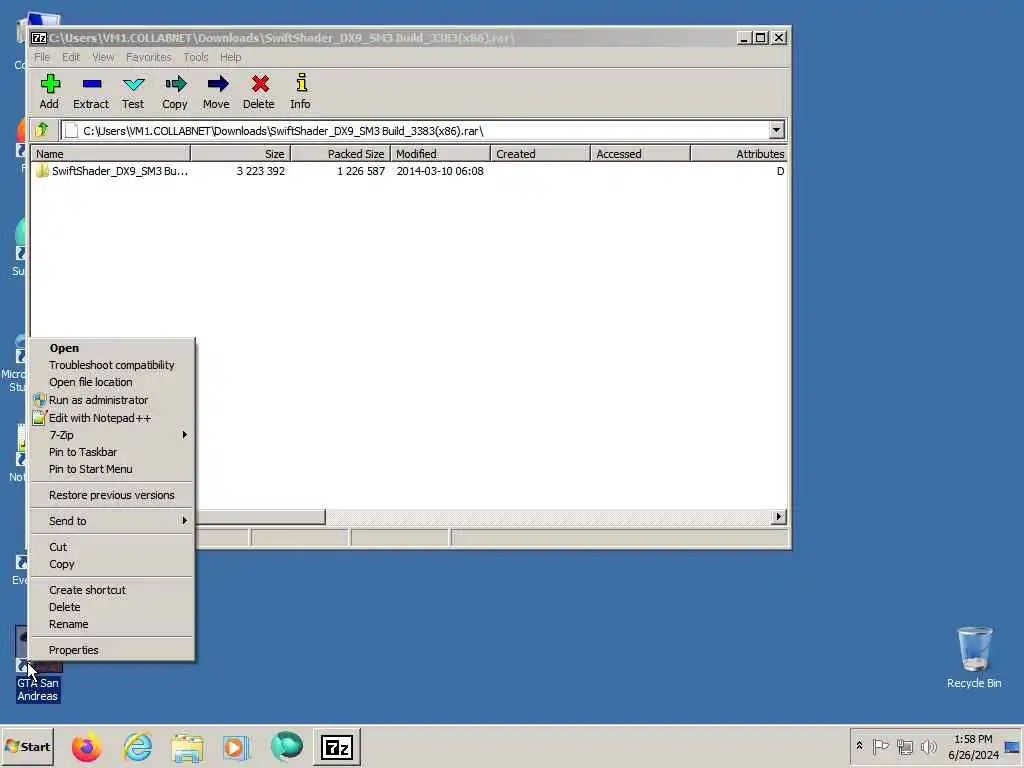Click the Start button
Viewport: 1024px width, 768px height.
pos(27,747)
